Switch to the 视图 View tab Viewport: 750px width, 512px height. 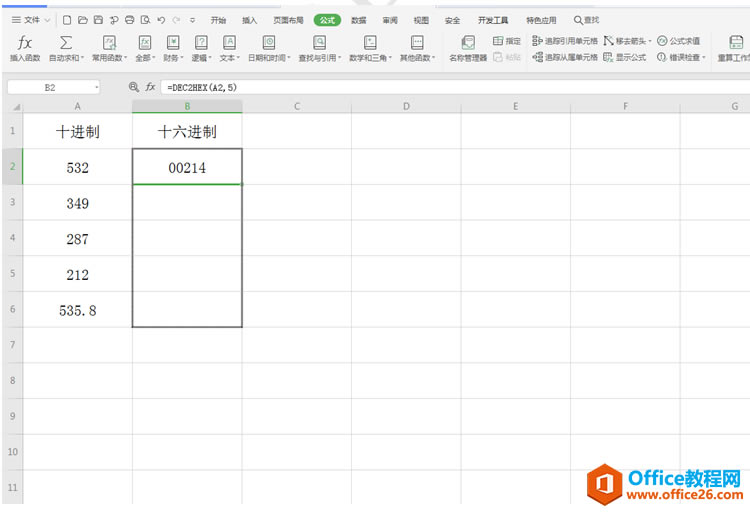[x=421, y=20]
